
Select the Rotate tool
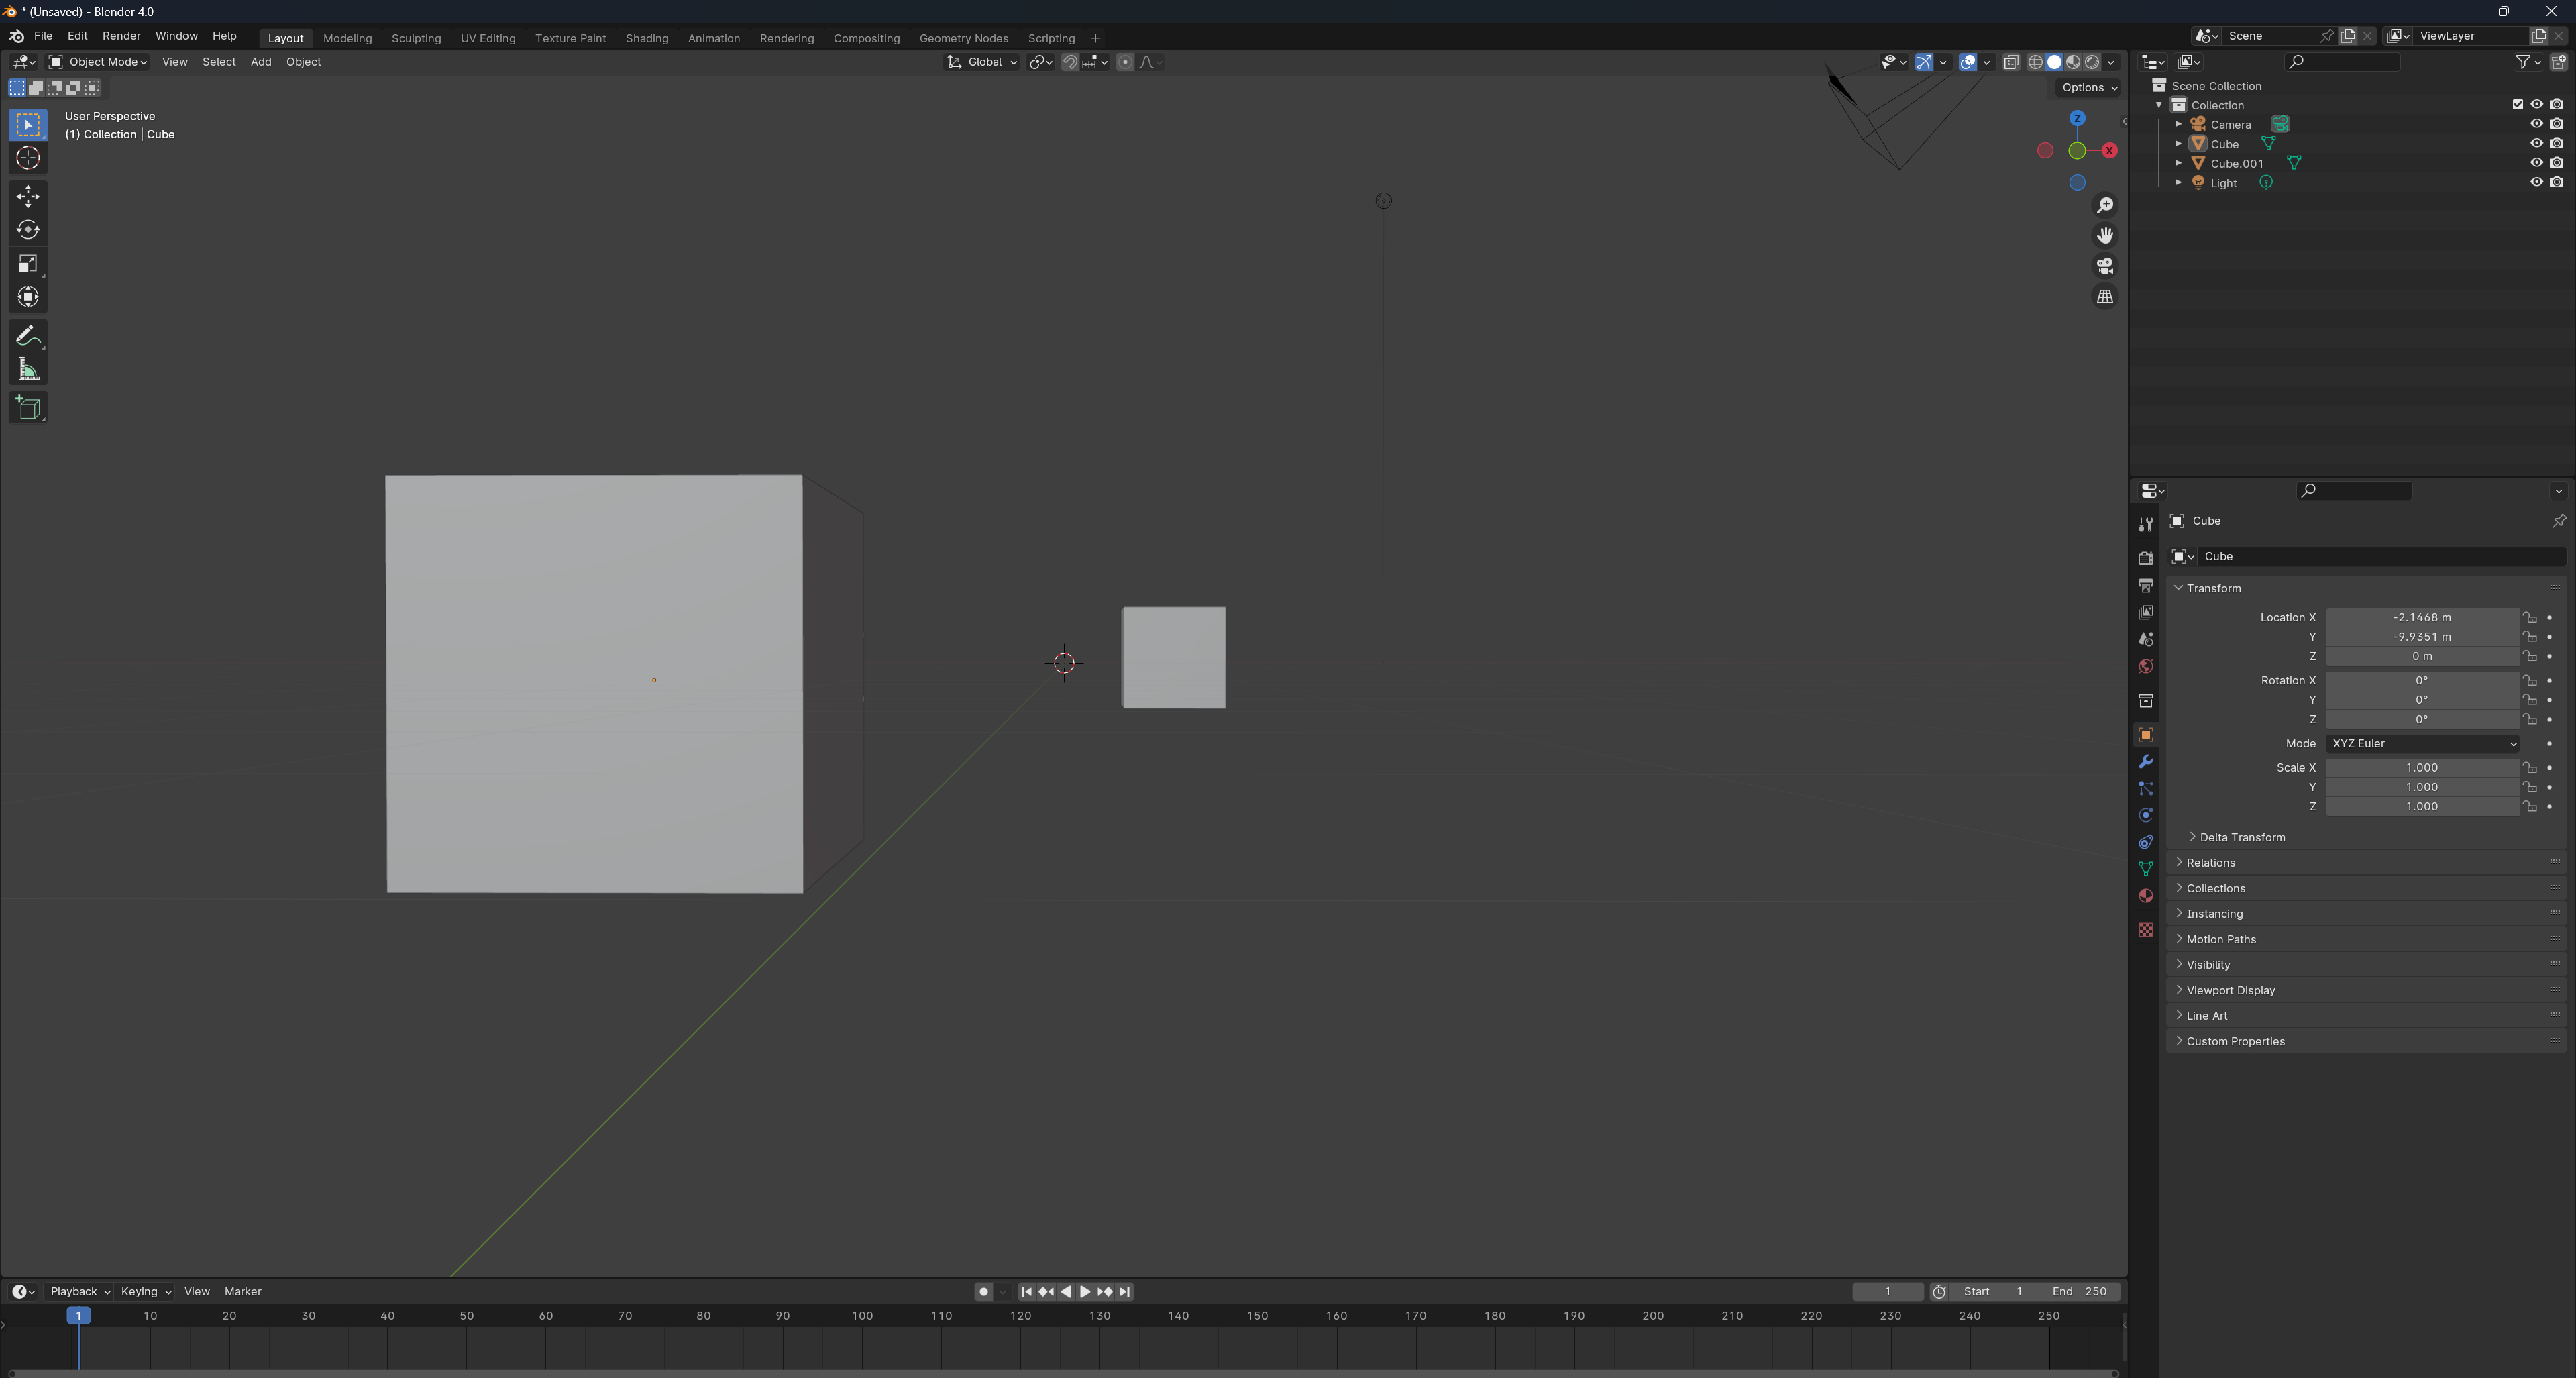pyautogui.click(x=28, y=230)
